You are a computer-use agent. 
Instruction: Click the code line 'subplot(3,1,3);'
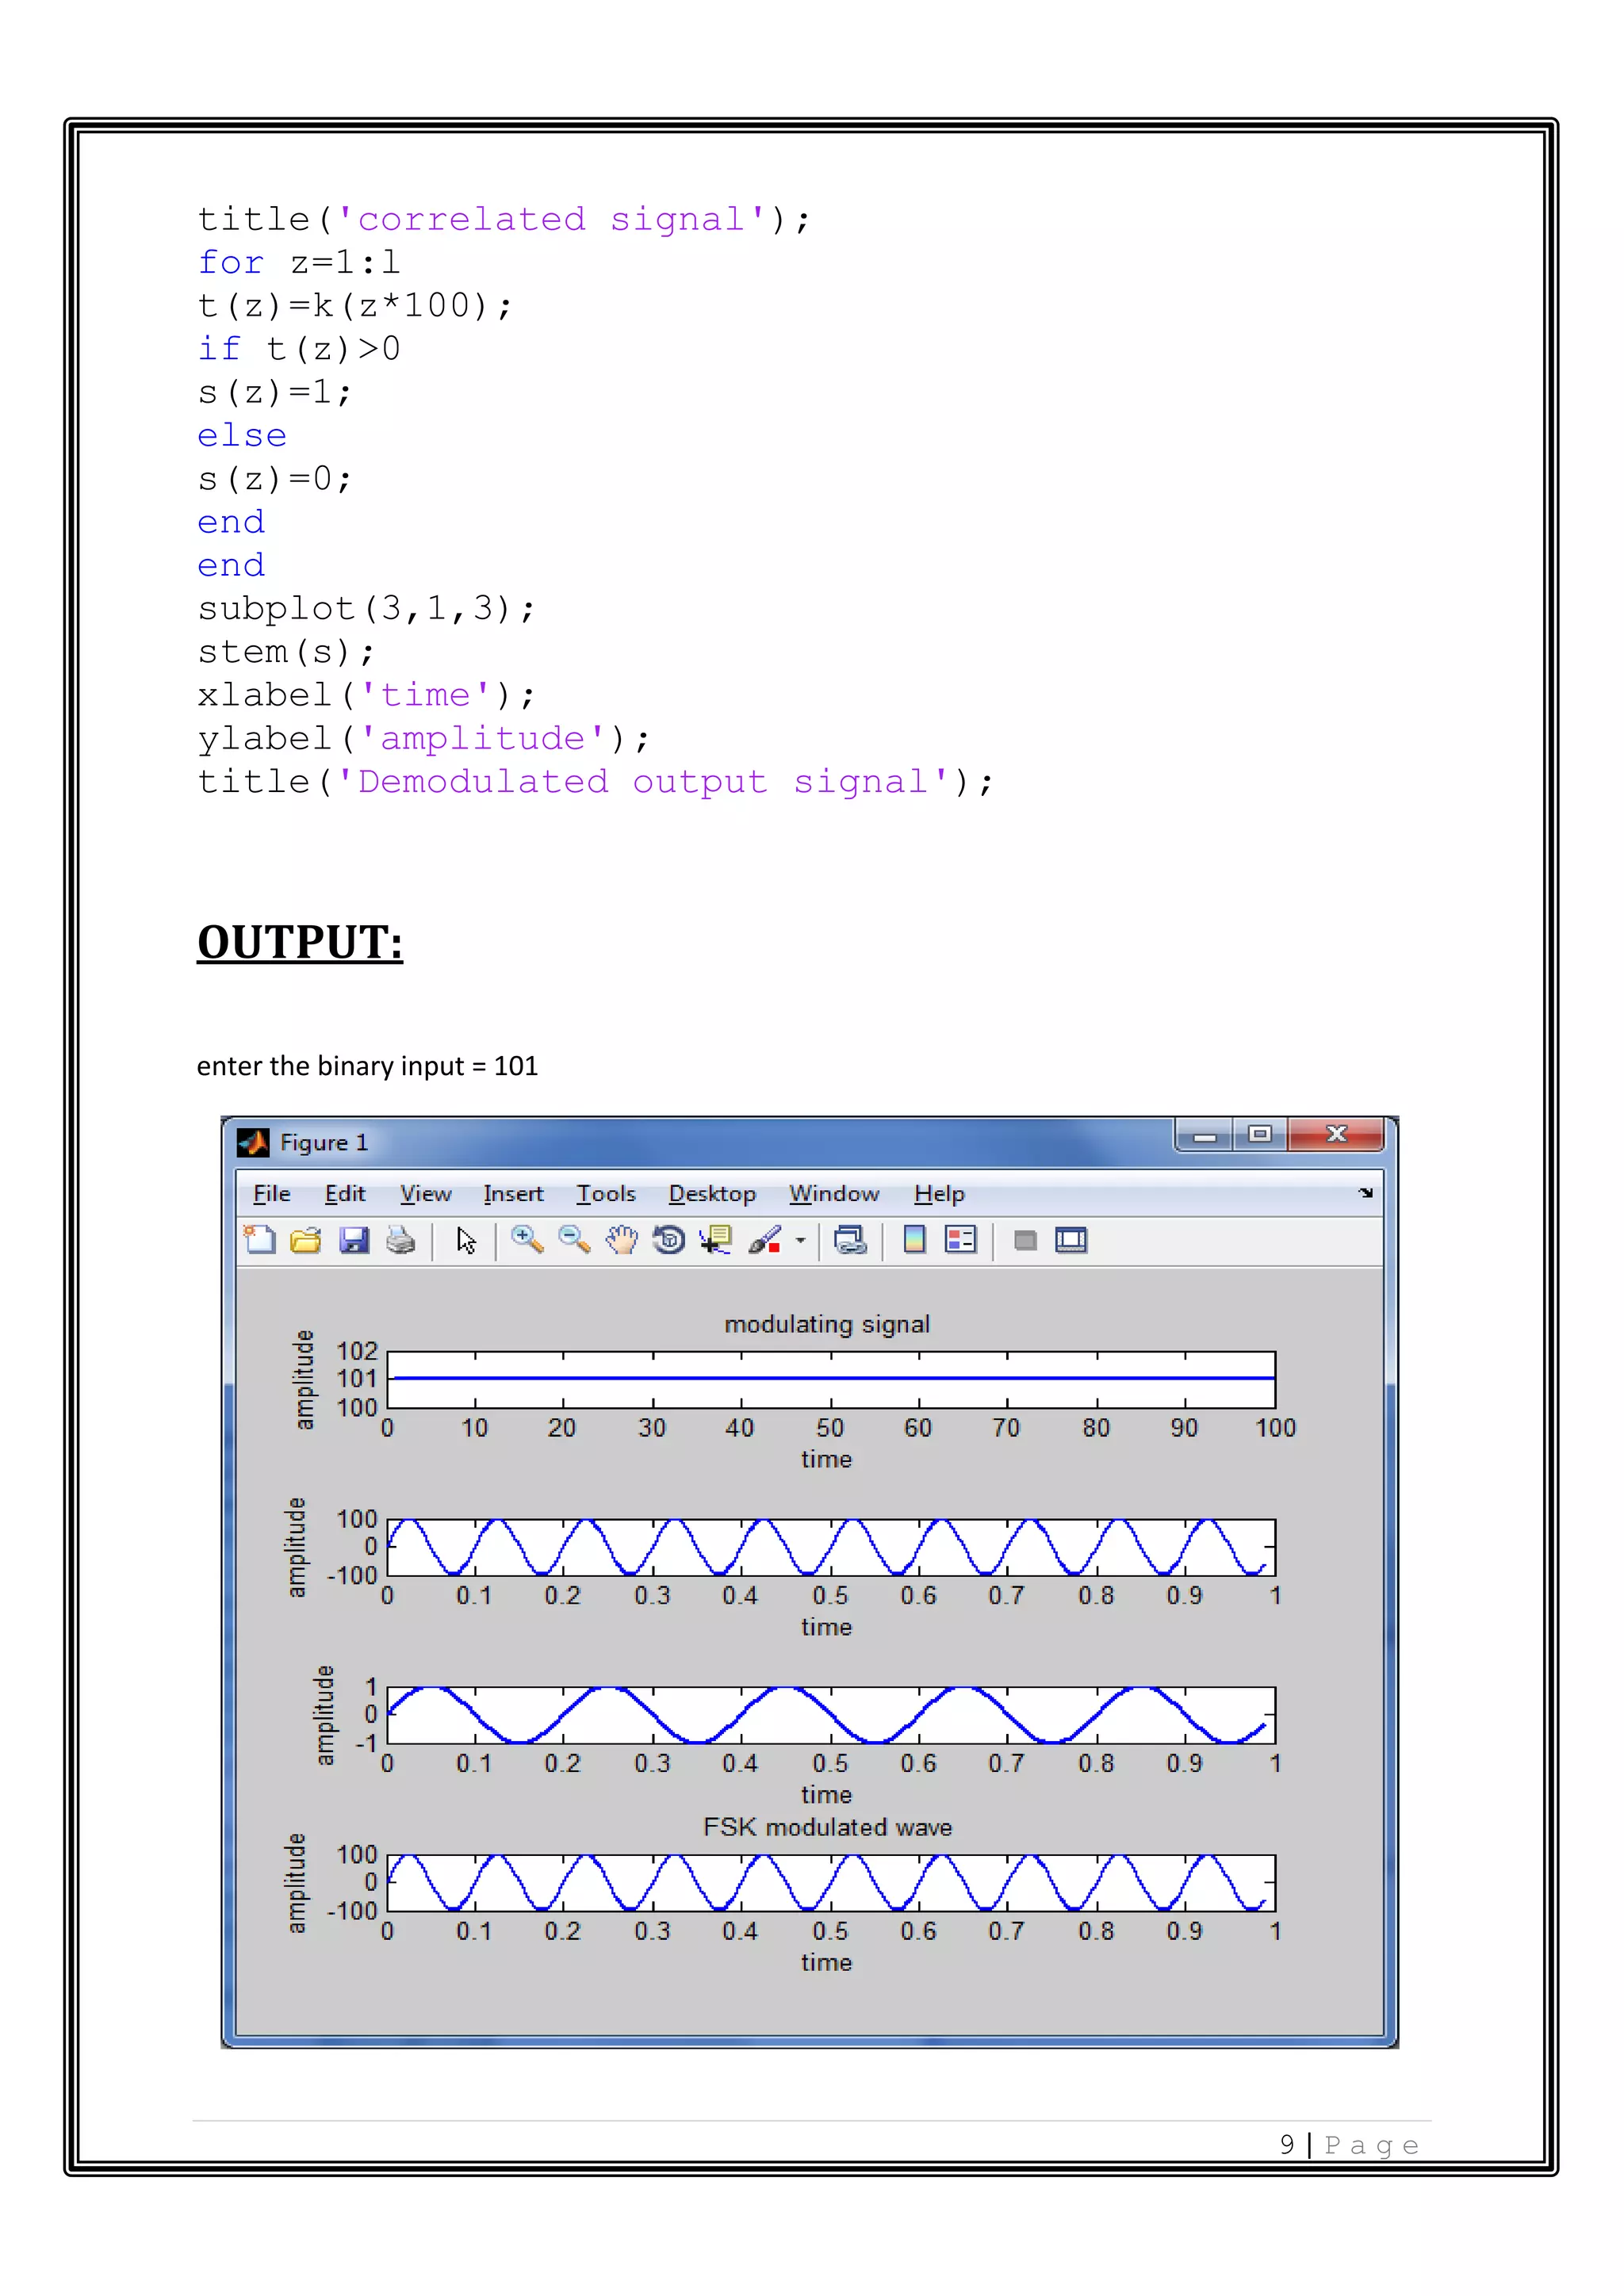click(366, 608)
